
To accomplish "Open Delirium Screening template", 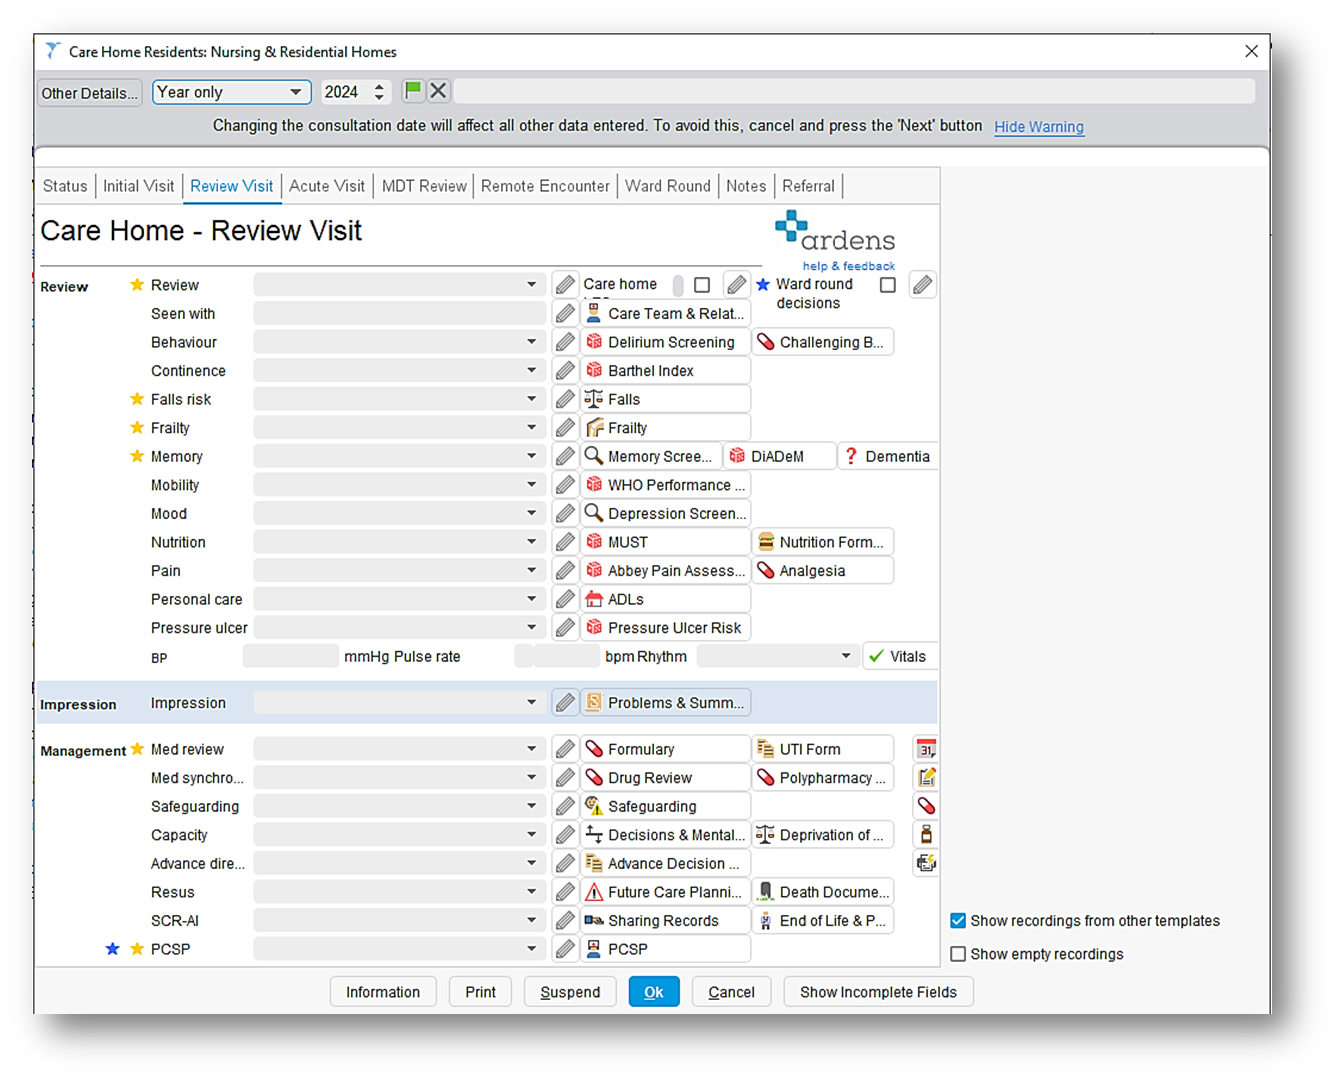I will click(665, 342).
